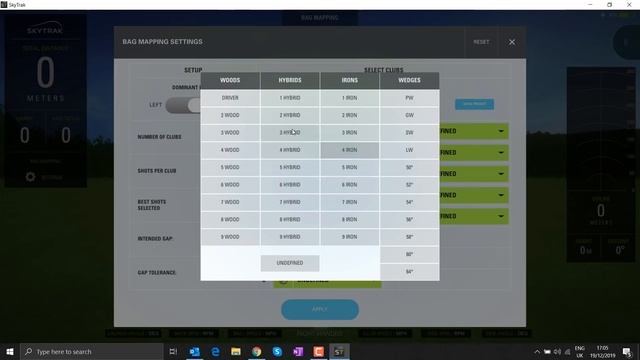Click the blue APPLY button
640x360 pixels.
tap(320, 309)
